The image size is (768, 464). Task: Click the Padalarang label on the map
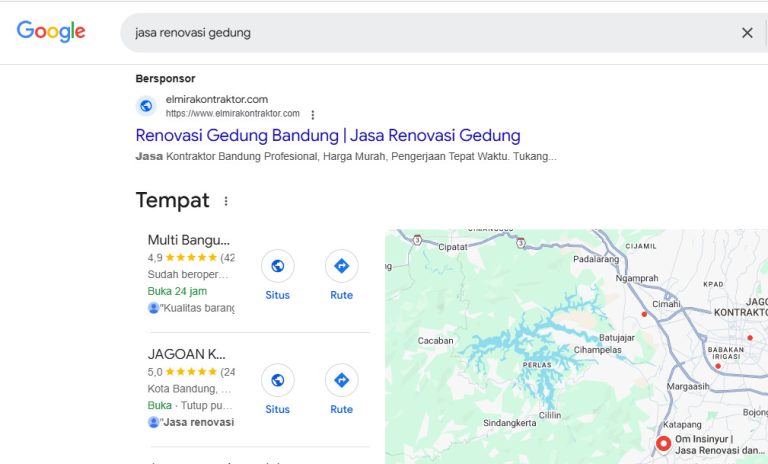point(596,259)
